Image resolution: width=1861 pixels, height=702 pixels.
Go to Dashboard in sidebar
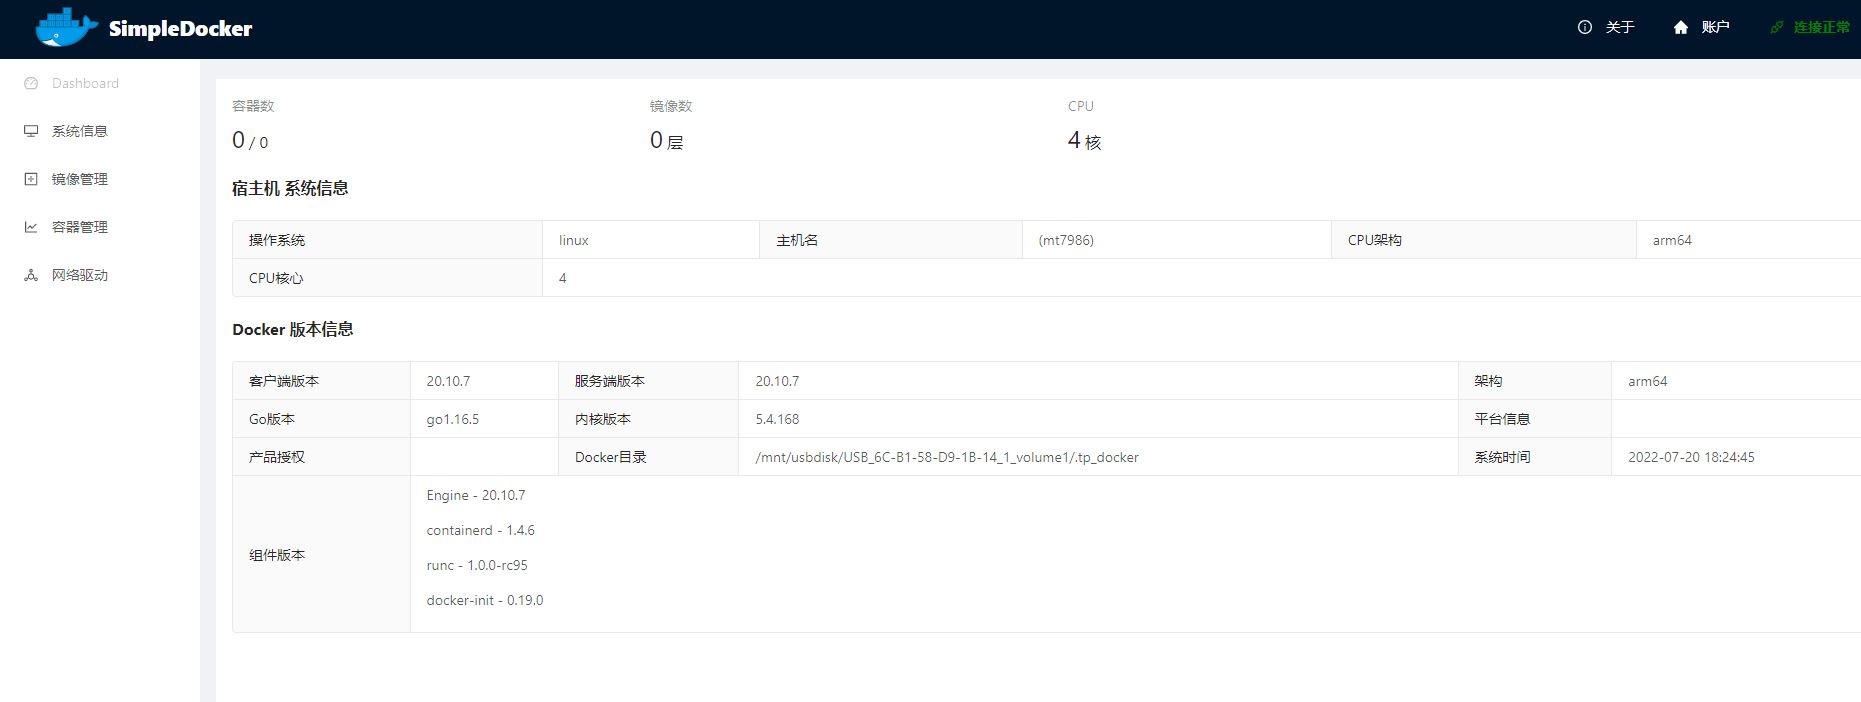(85, 83)
